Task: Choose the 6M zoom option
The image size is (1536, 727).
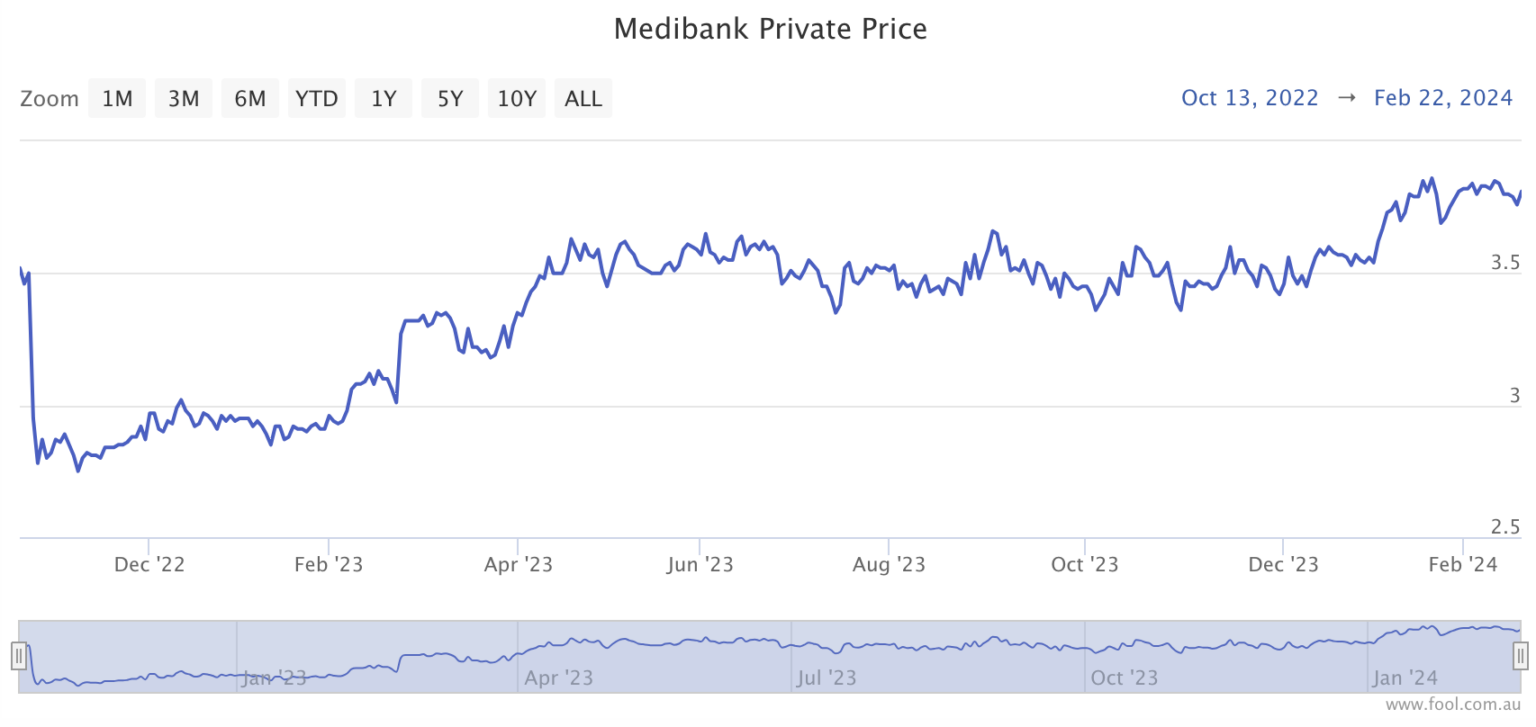Action: pos(250,99)
